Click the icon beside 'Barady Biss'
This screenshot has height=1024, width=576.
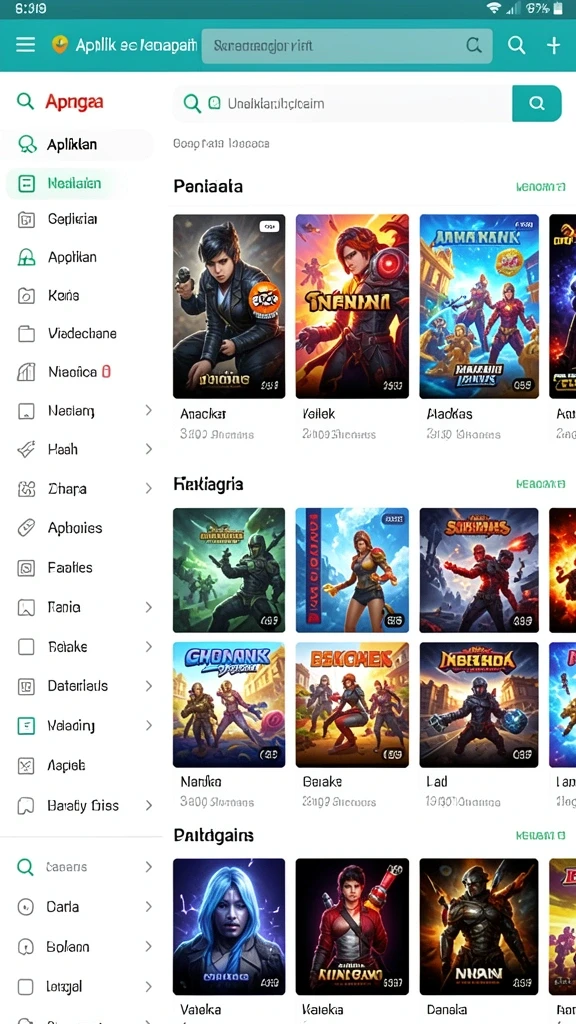point(25,806)
